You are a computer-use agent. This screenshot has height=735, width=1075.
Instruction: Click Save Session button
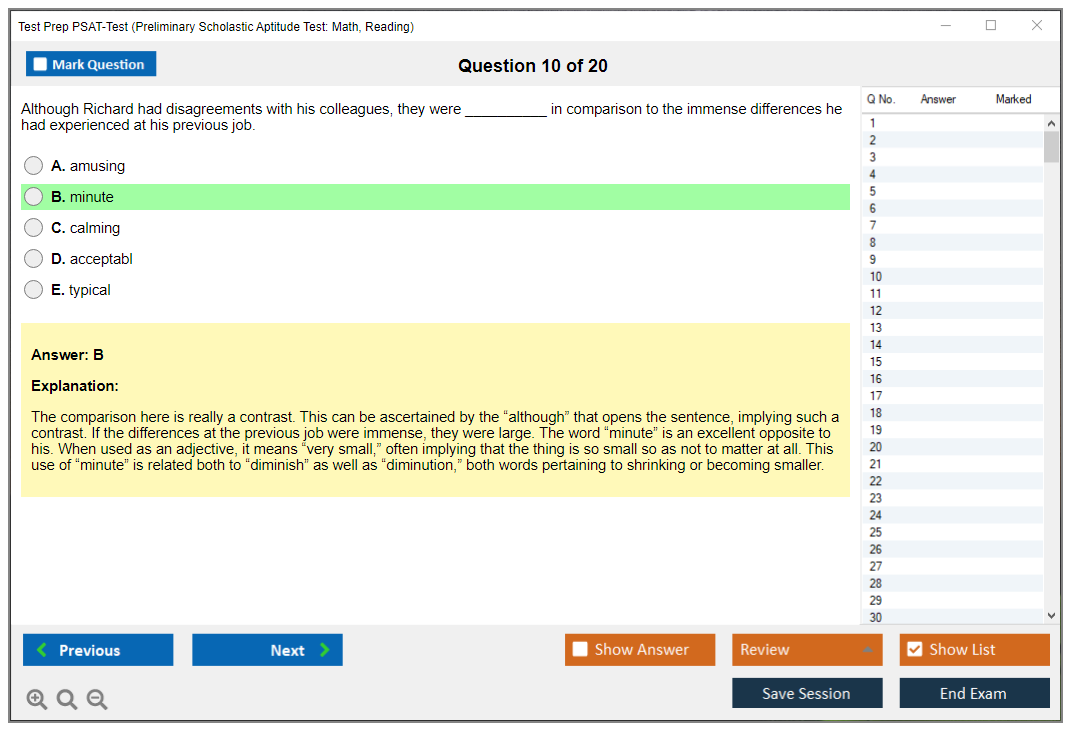(x=806, y=693)
